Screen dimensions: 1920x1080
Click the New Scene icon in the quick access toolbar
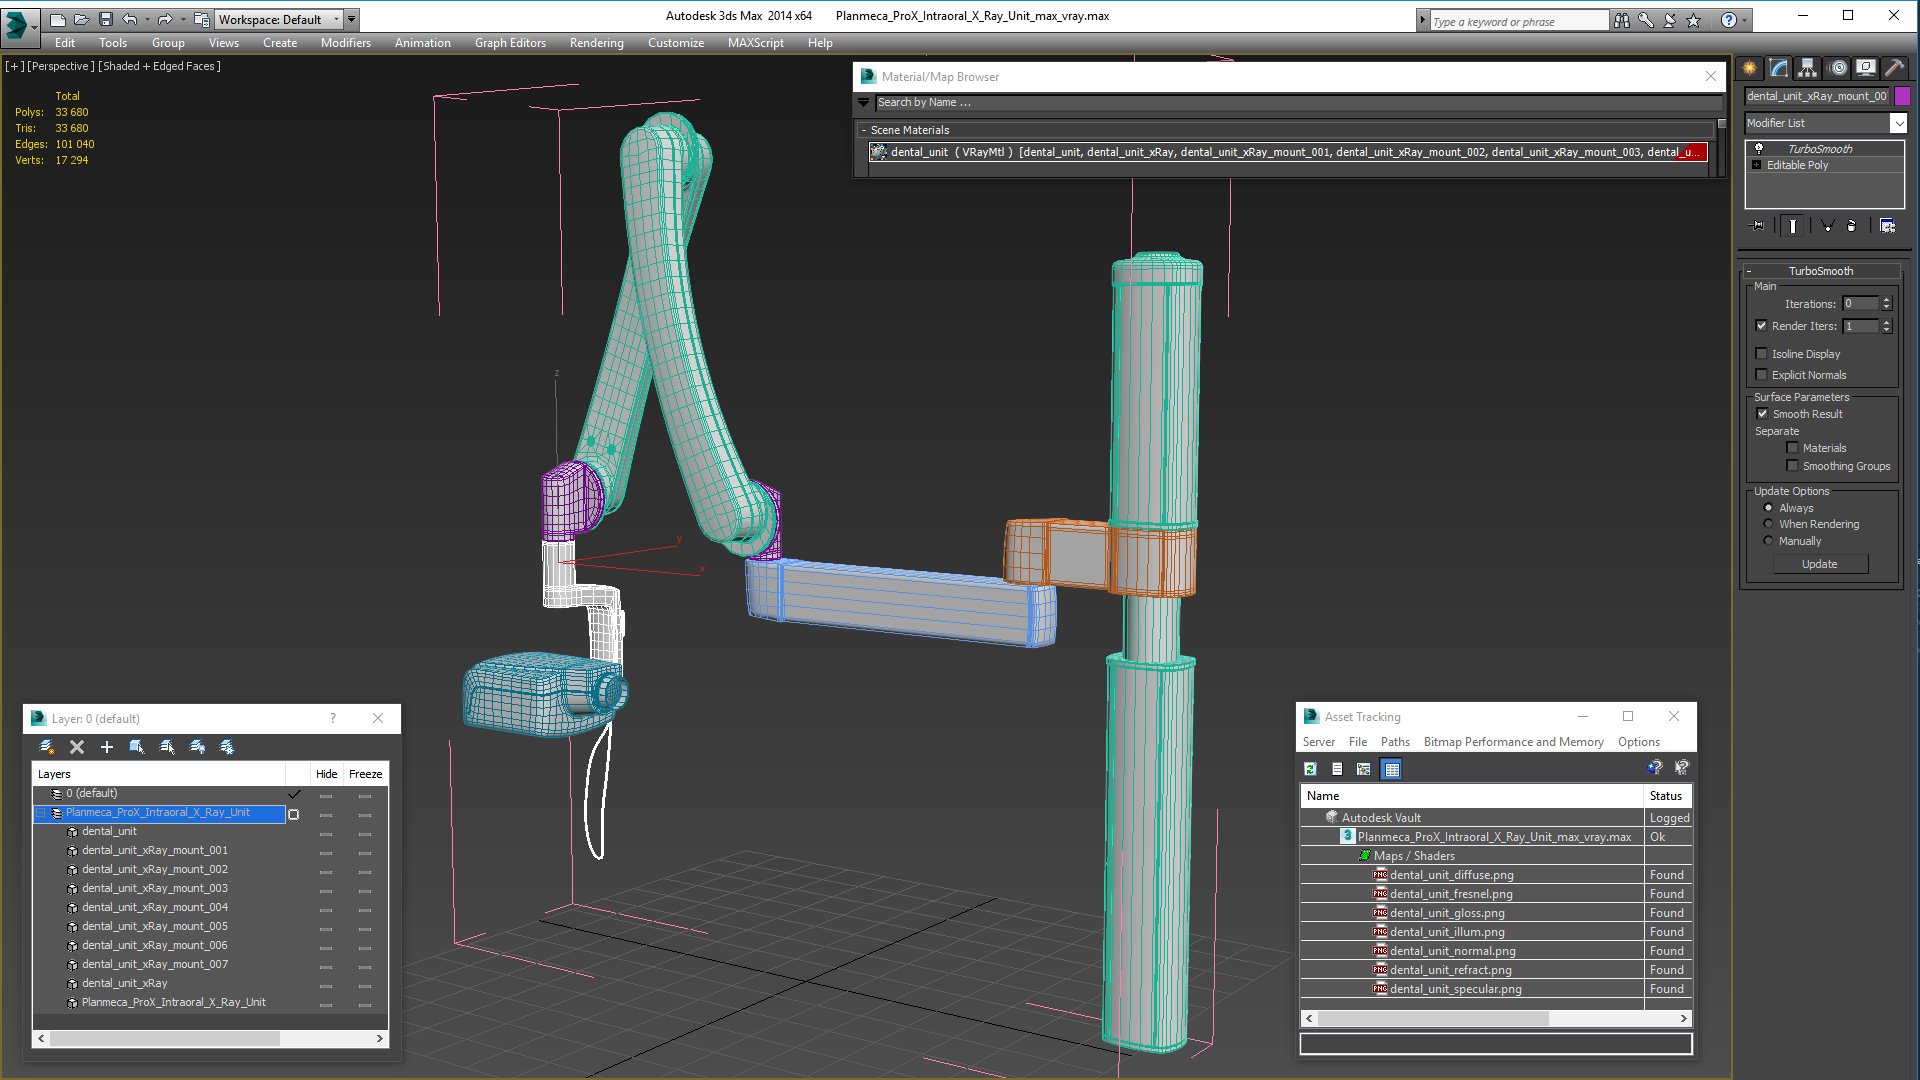point(57,19)
